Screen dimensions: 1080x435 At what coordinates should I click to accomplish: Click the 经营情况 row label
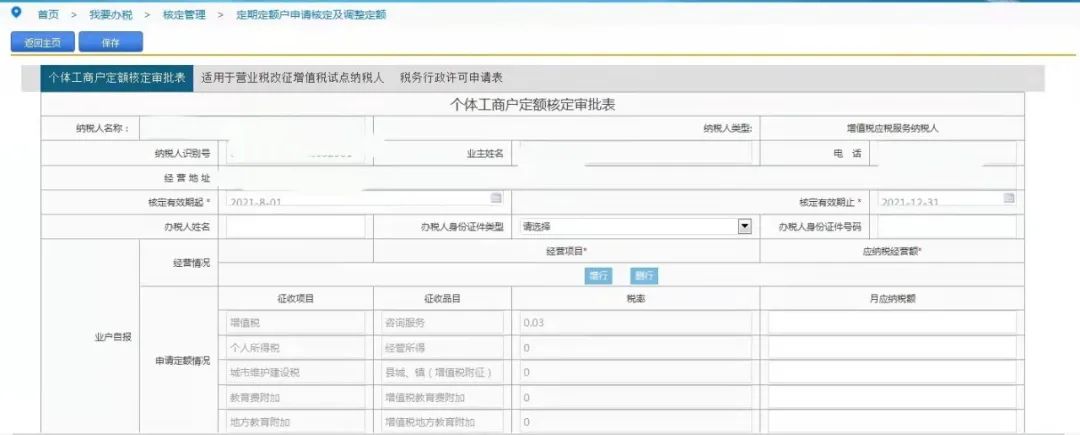pyautogui.click(x=191, y=263)
